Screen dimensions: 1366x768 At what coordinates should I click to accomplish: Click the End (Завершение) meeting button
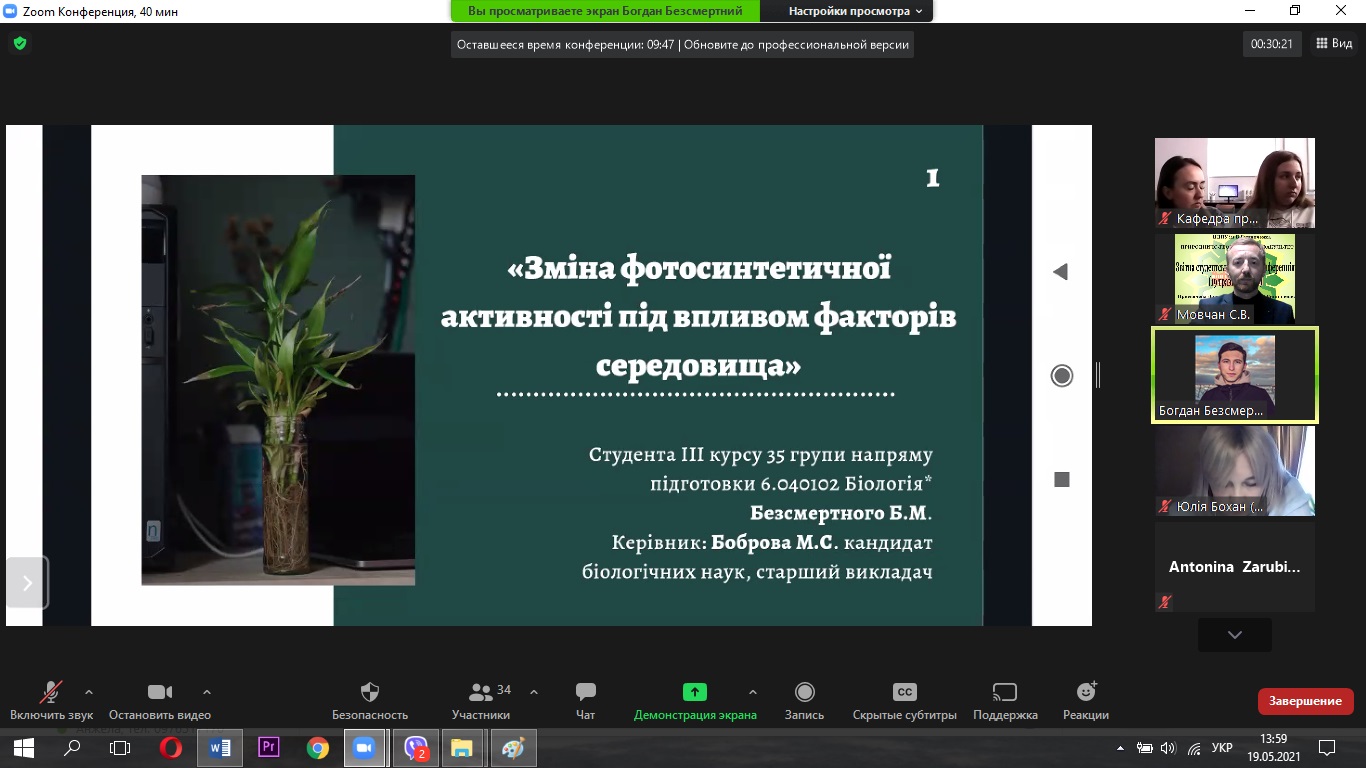tap(1305, 701)
